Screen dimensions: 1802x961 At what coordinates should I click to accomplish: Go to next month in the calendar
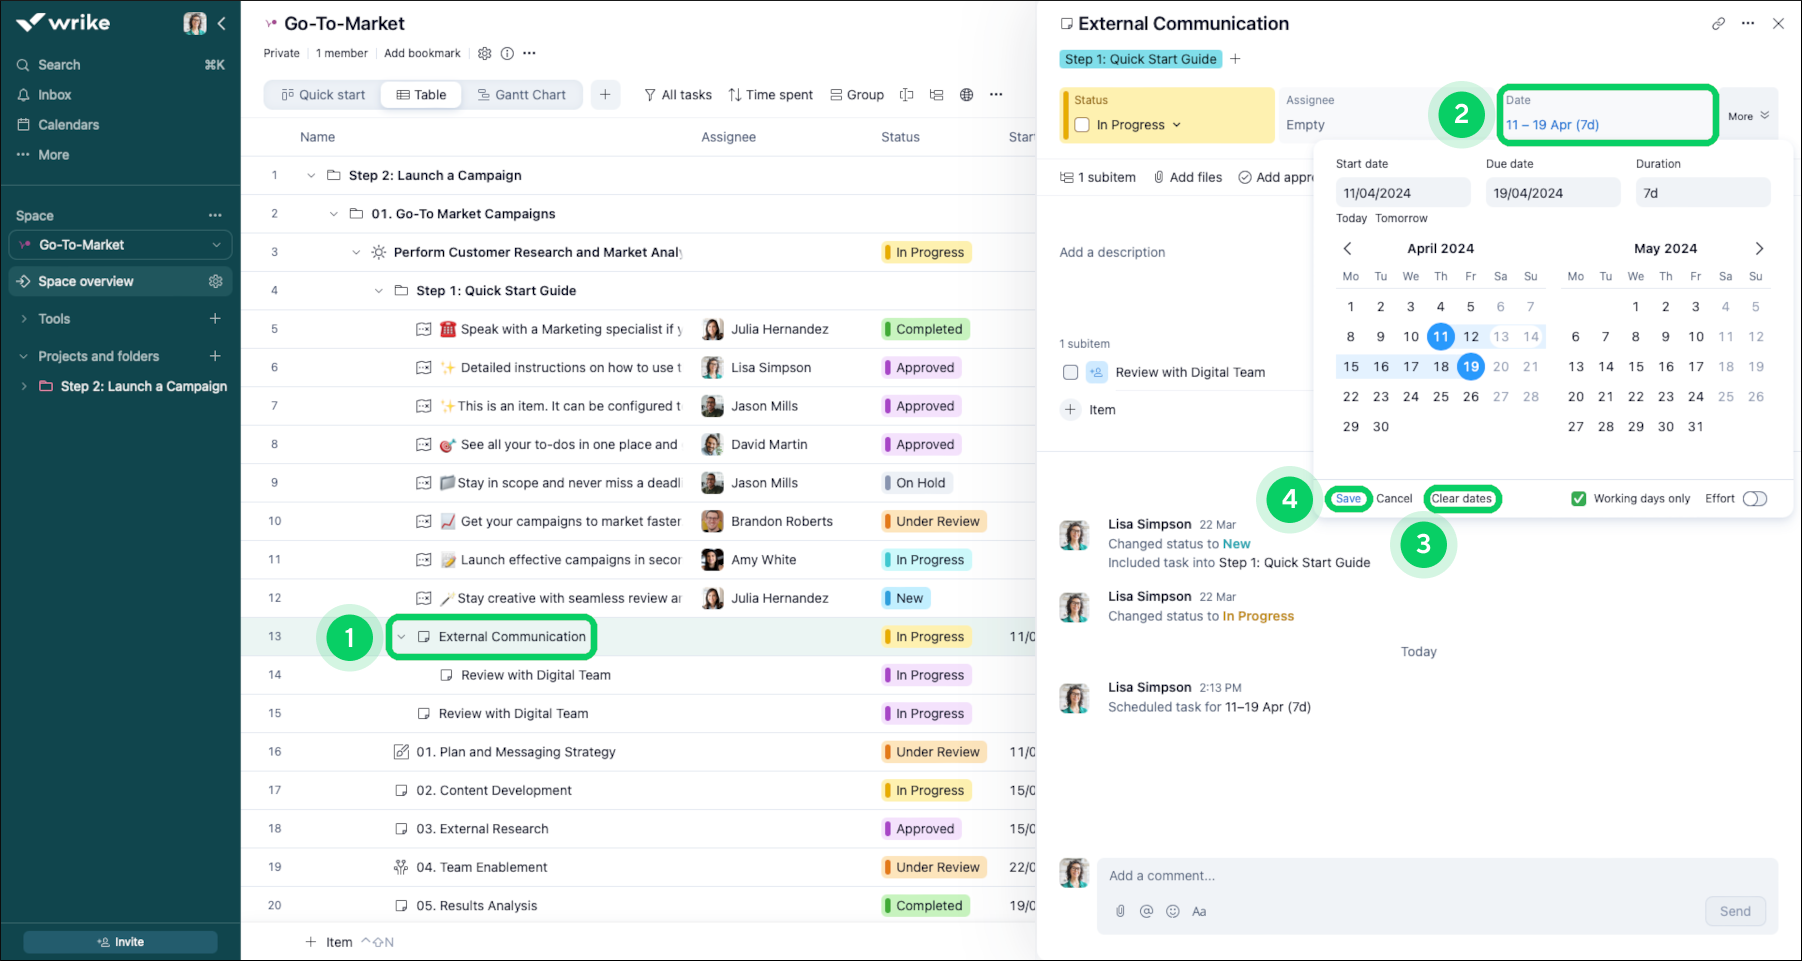(1759, 249)
